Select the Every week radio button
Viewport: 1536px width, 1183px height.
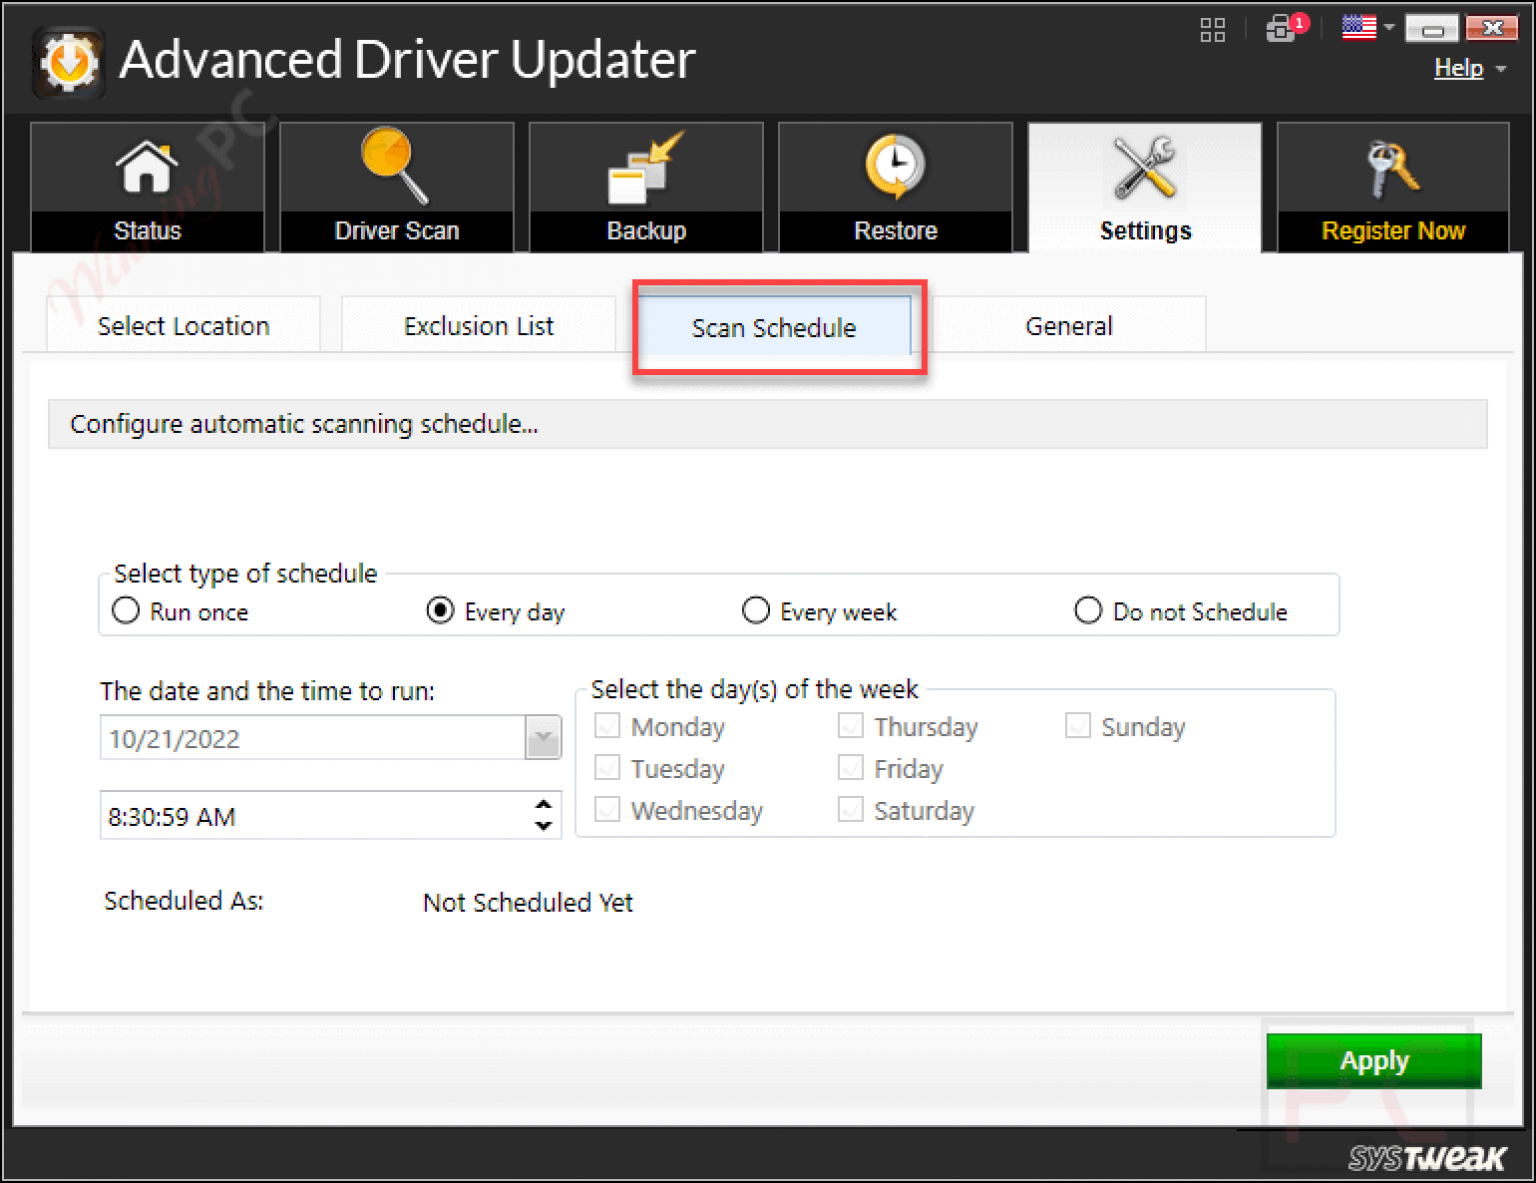pyautogui.click(x=756, y=610)
